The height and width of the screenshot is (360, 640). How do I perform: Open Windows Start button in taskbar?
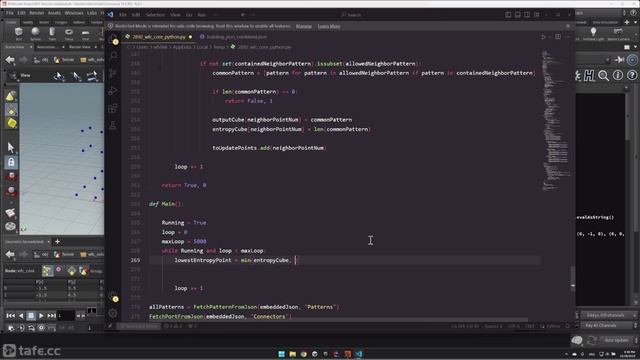click(x=282, y=354)
